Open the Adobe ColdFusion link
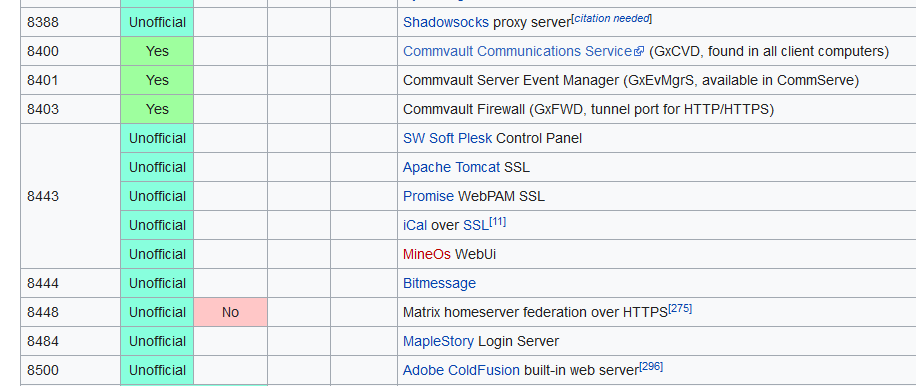Viewport: 916px width, 386px height. pos(461,370)
